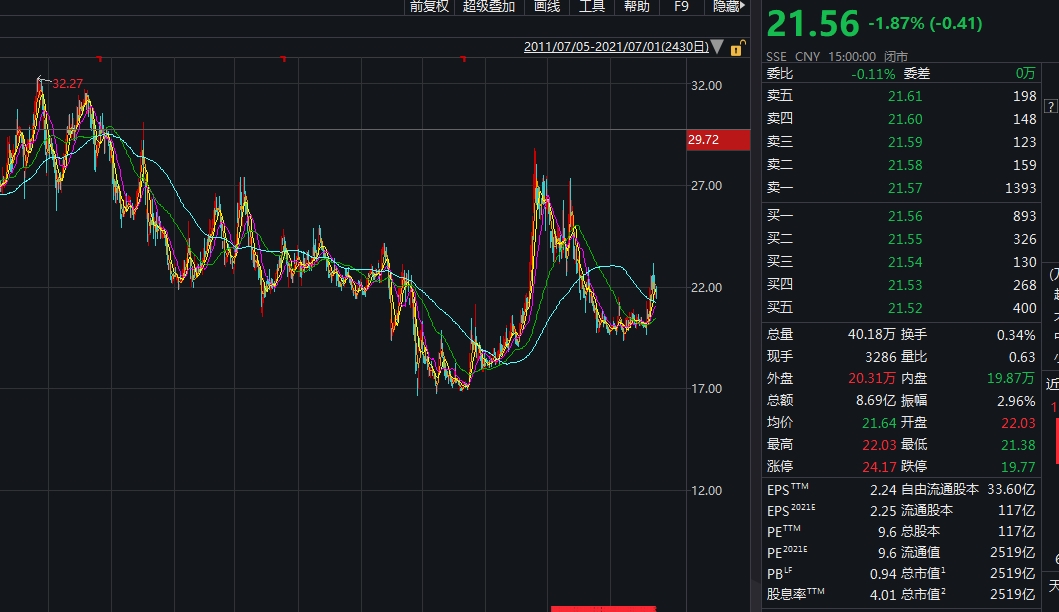Click the PE TTM value 9.6
This screenshot has height=612, width=1059.
point(887,532)
